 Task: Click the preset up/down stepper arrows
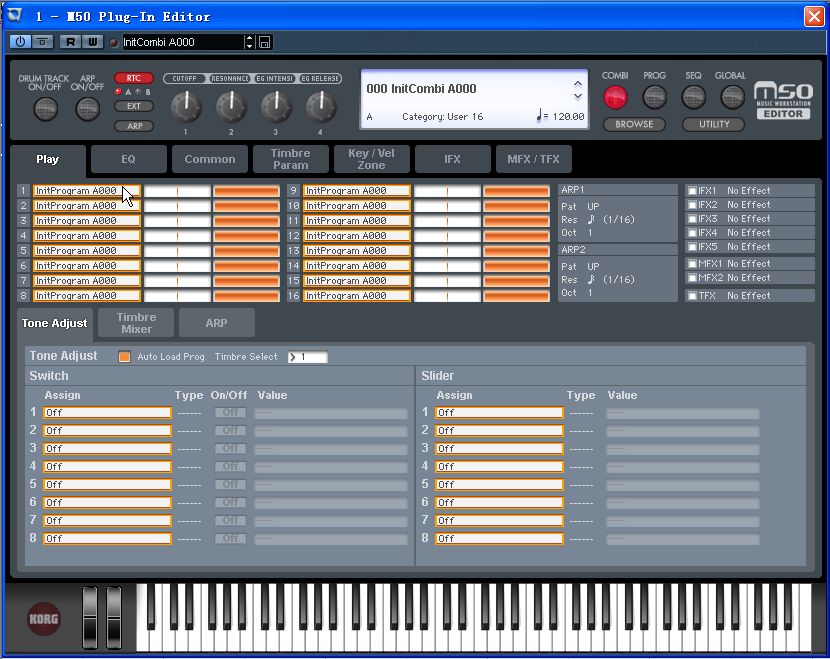249,42
